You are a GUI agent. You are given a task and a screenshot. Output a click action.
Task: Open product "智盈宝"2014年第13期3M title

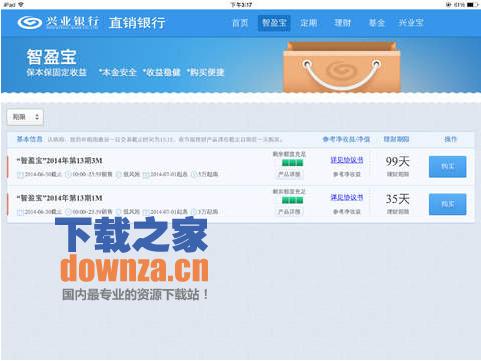[60, 161]
